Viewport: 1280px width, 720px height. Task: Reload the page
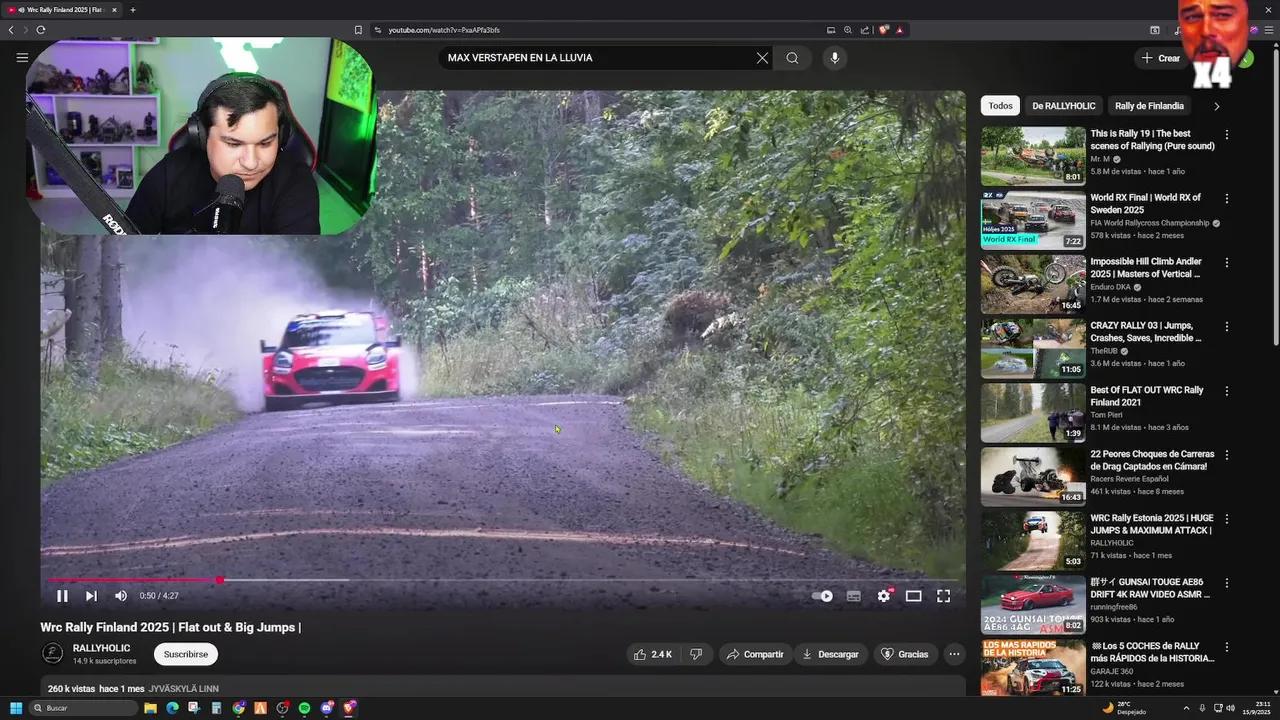40,30
